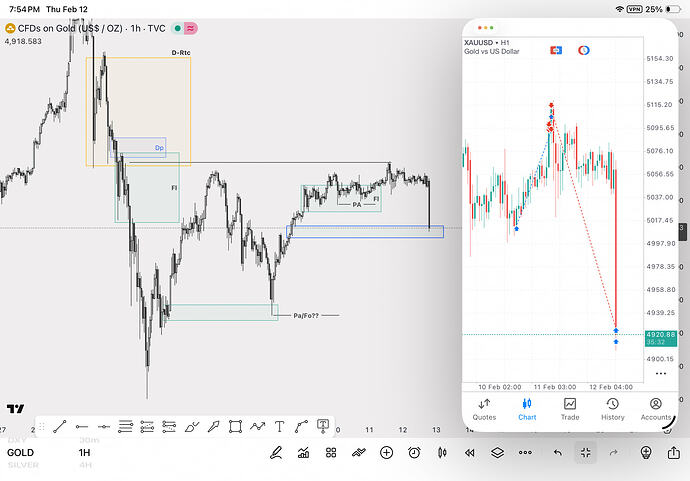Open the GOLD symbol picker
Viewport: 690px width, 481px height.
(x=20, y=452)
